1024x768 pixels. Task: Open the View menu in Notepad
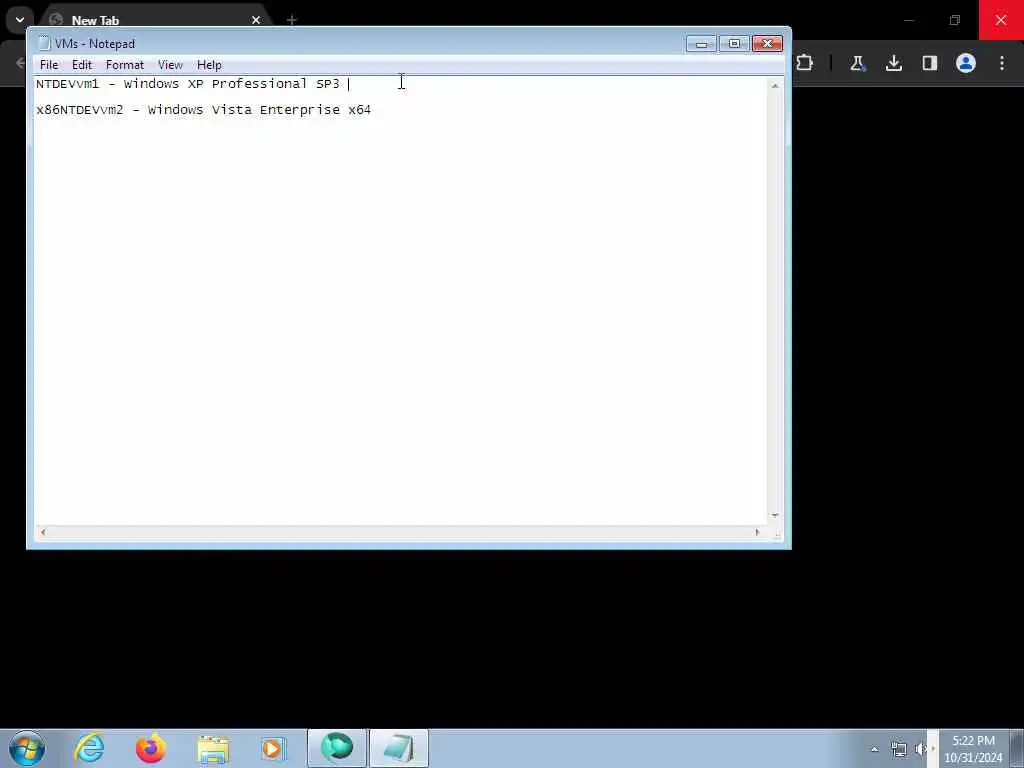click(x=170, y=65)
